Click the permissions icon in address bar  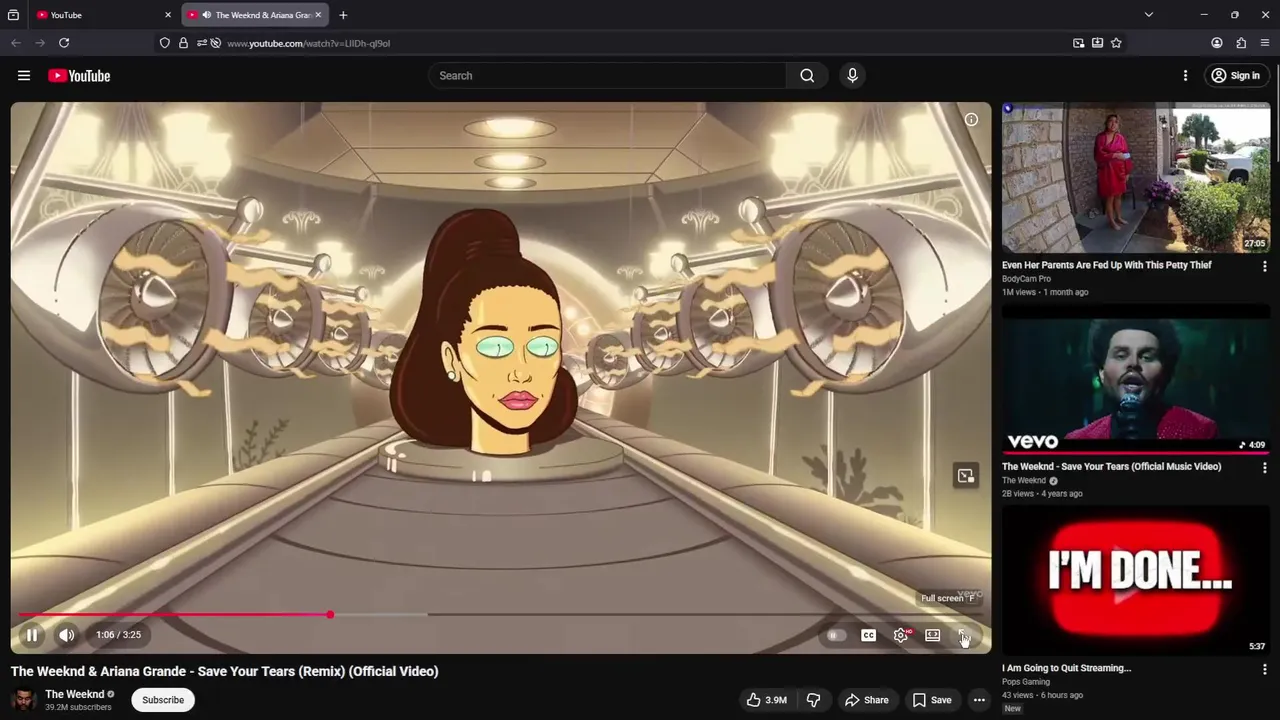pos(202,43)
